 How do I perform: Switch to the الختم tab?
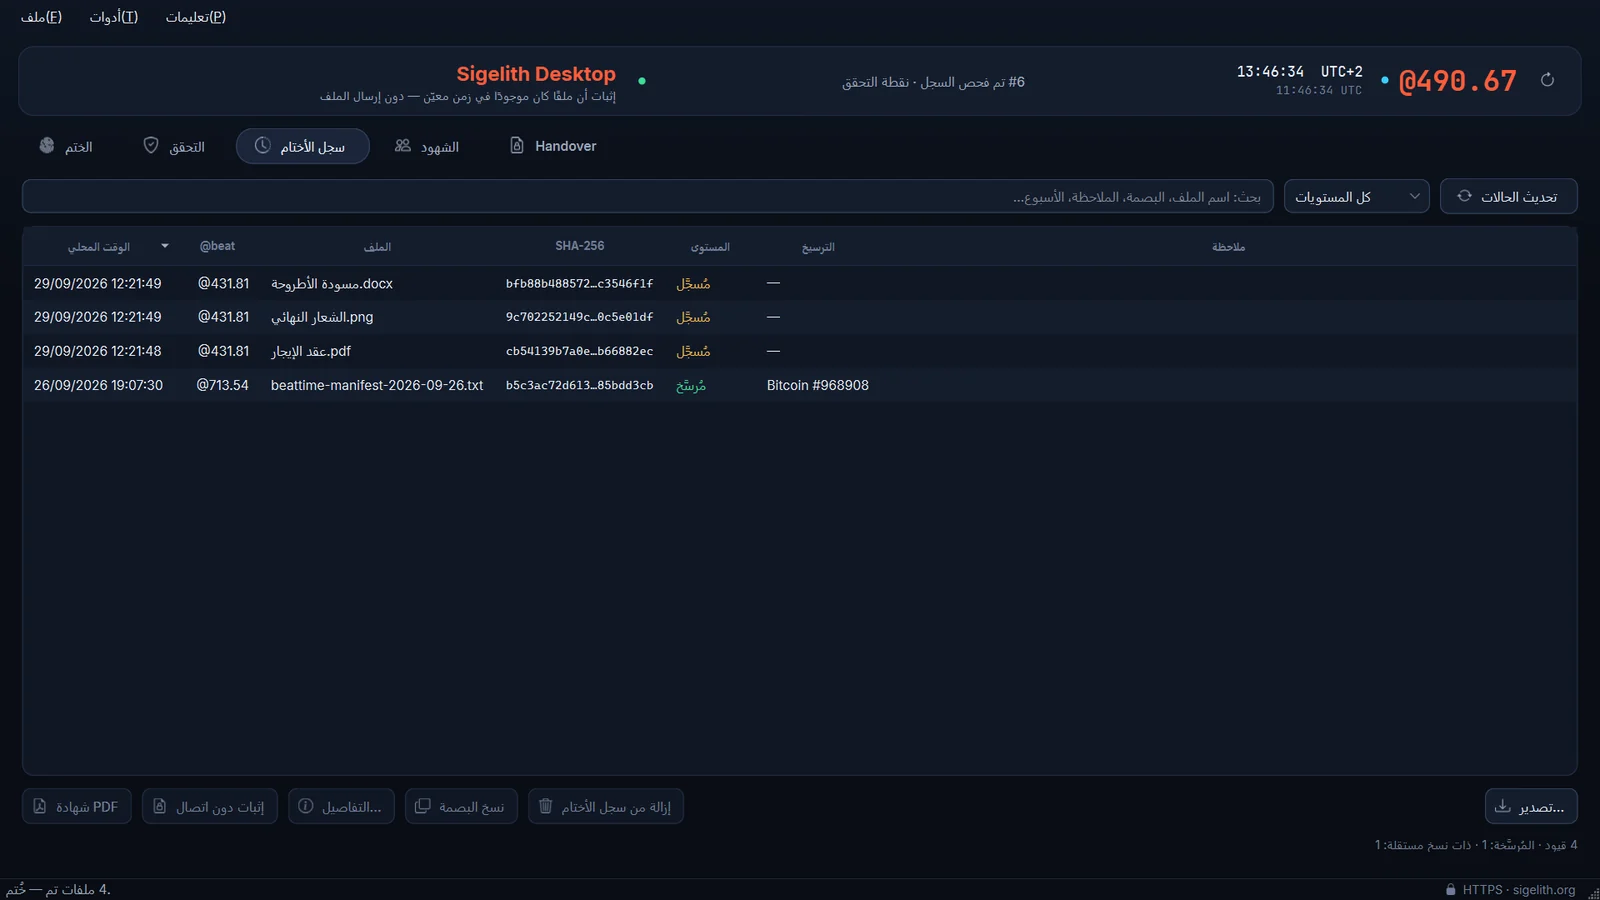click(66, 146)
